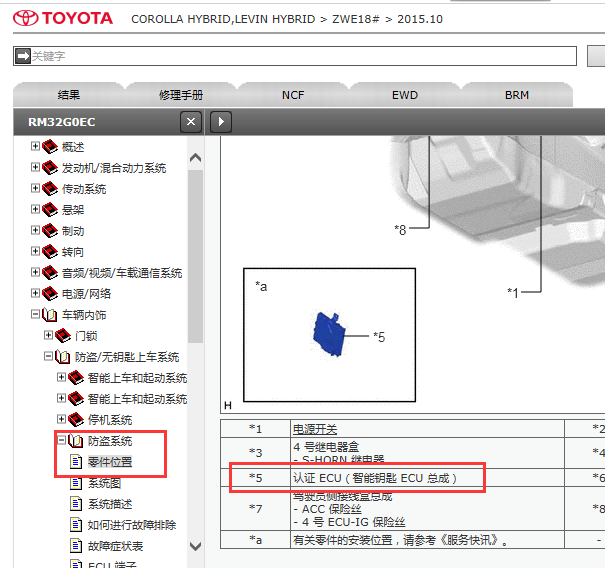Viewport: 605px width, 568px height.
Task: Select 车辆内饰 in the tree
Action: pyautogui.click(x=84, y=315)
